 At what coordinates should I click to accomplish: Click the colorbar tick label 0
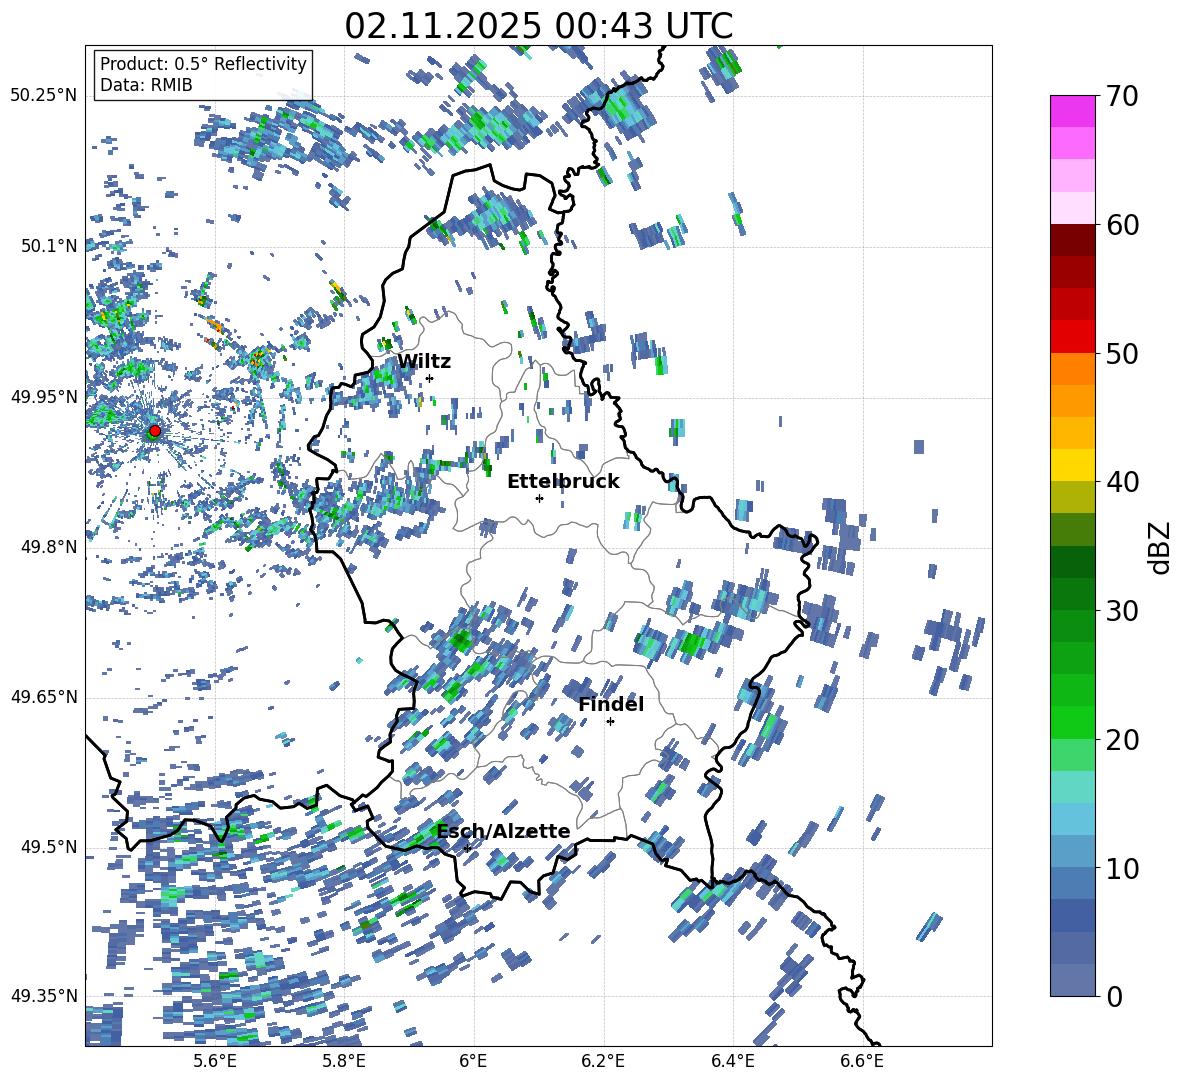point(1114,996)
